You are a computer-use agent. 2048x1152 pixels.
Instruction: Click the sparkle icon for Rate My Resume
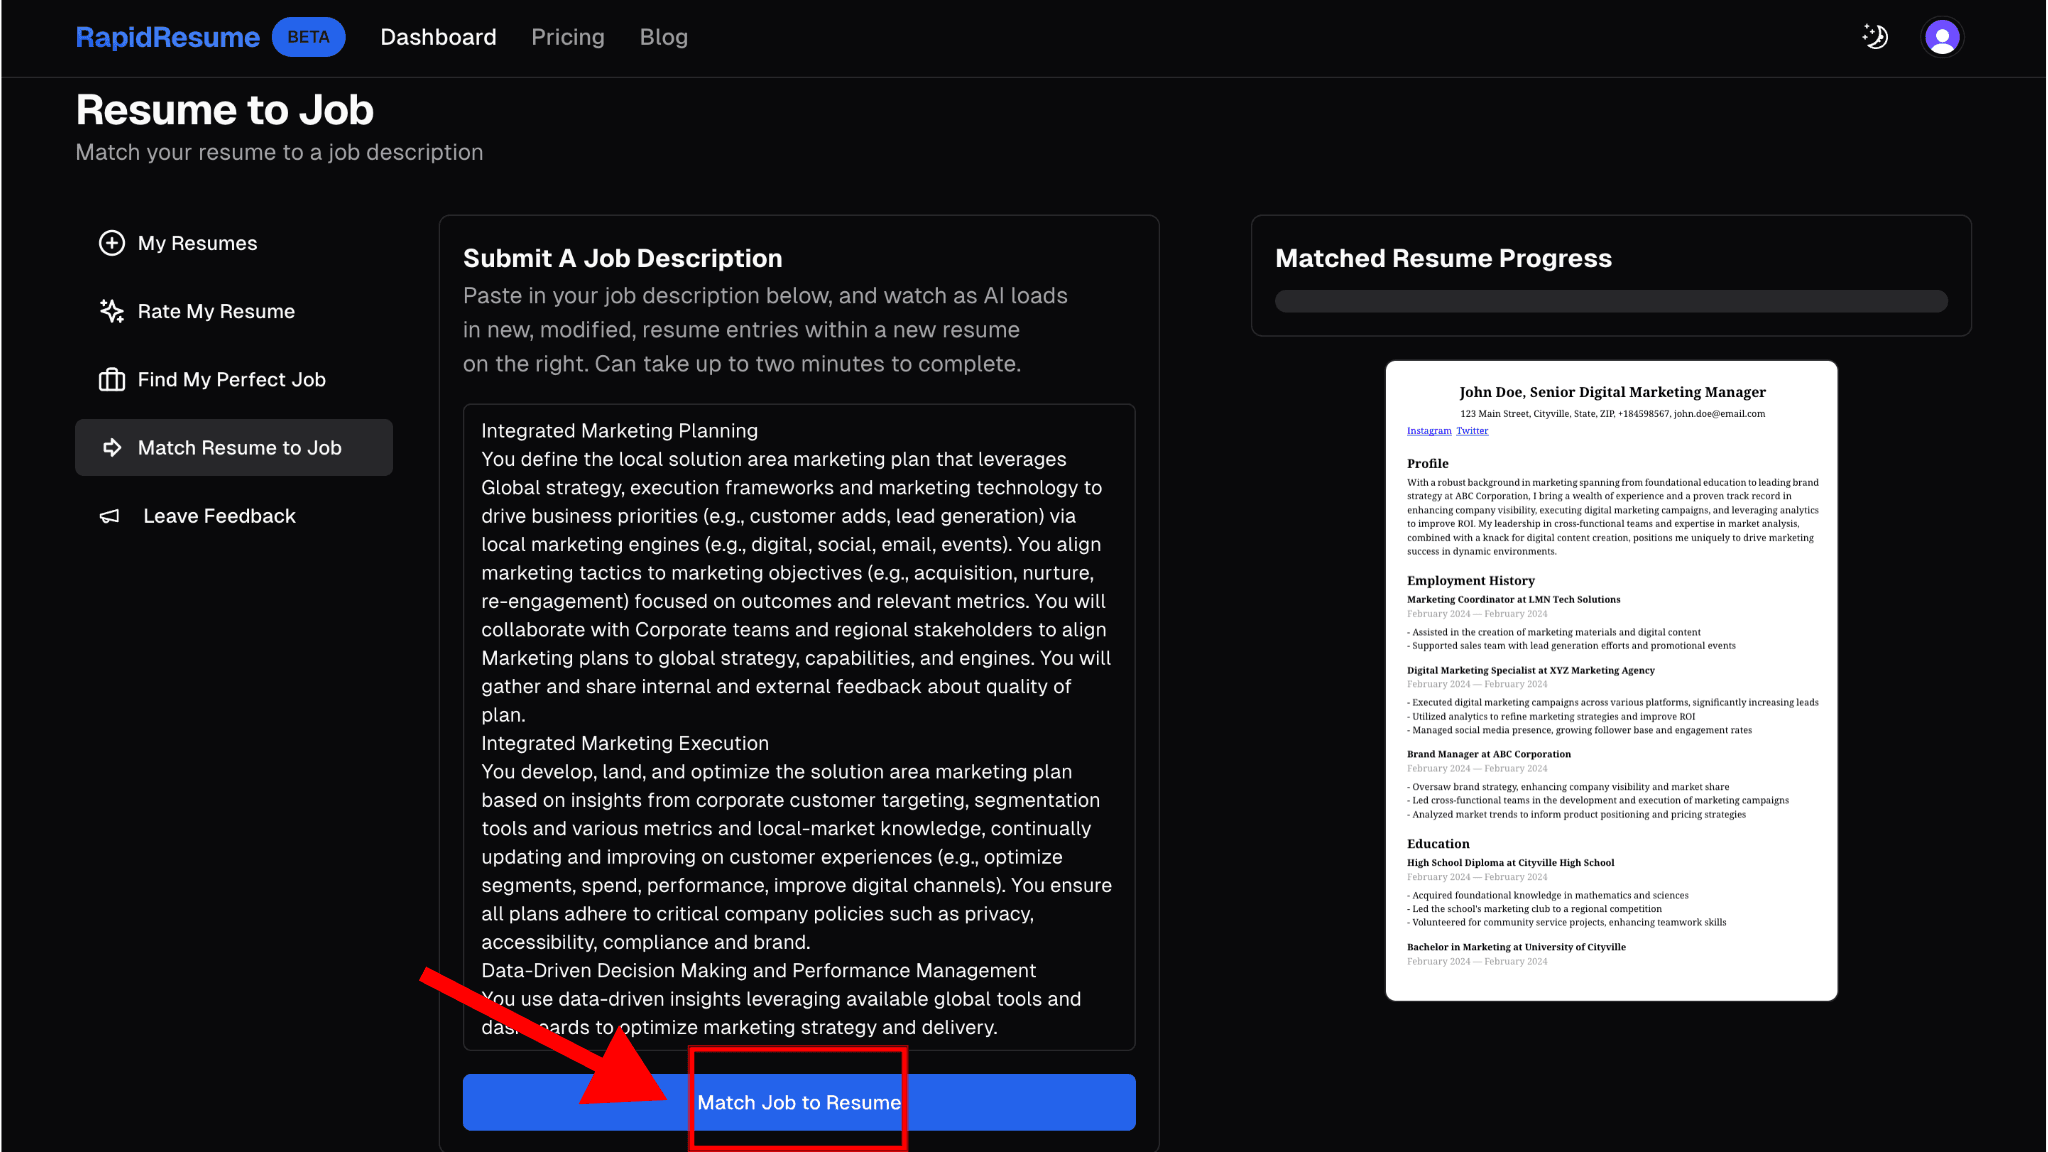112,311
